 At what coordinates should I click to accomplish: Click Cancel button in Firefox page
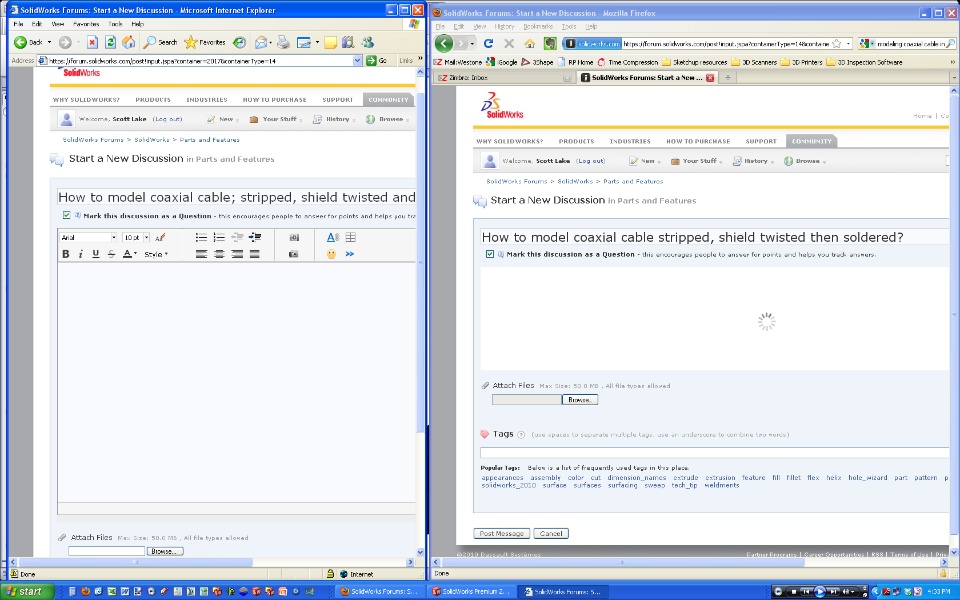[551, 533]
